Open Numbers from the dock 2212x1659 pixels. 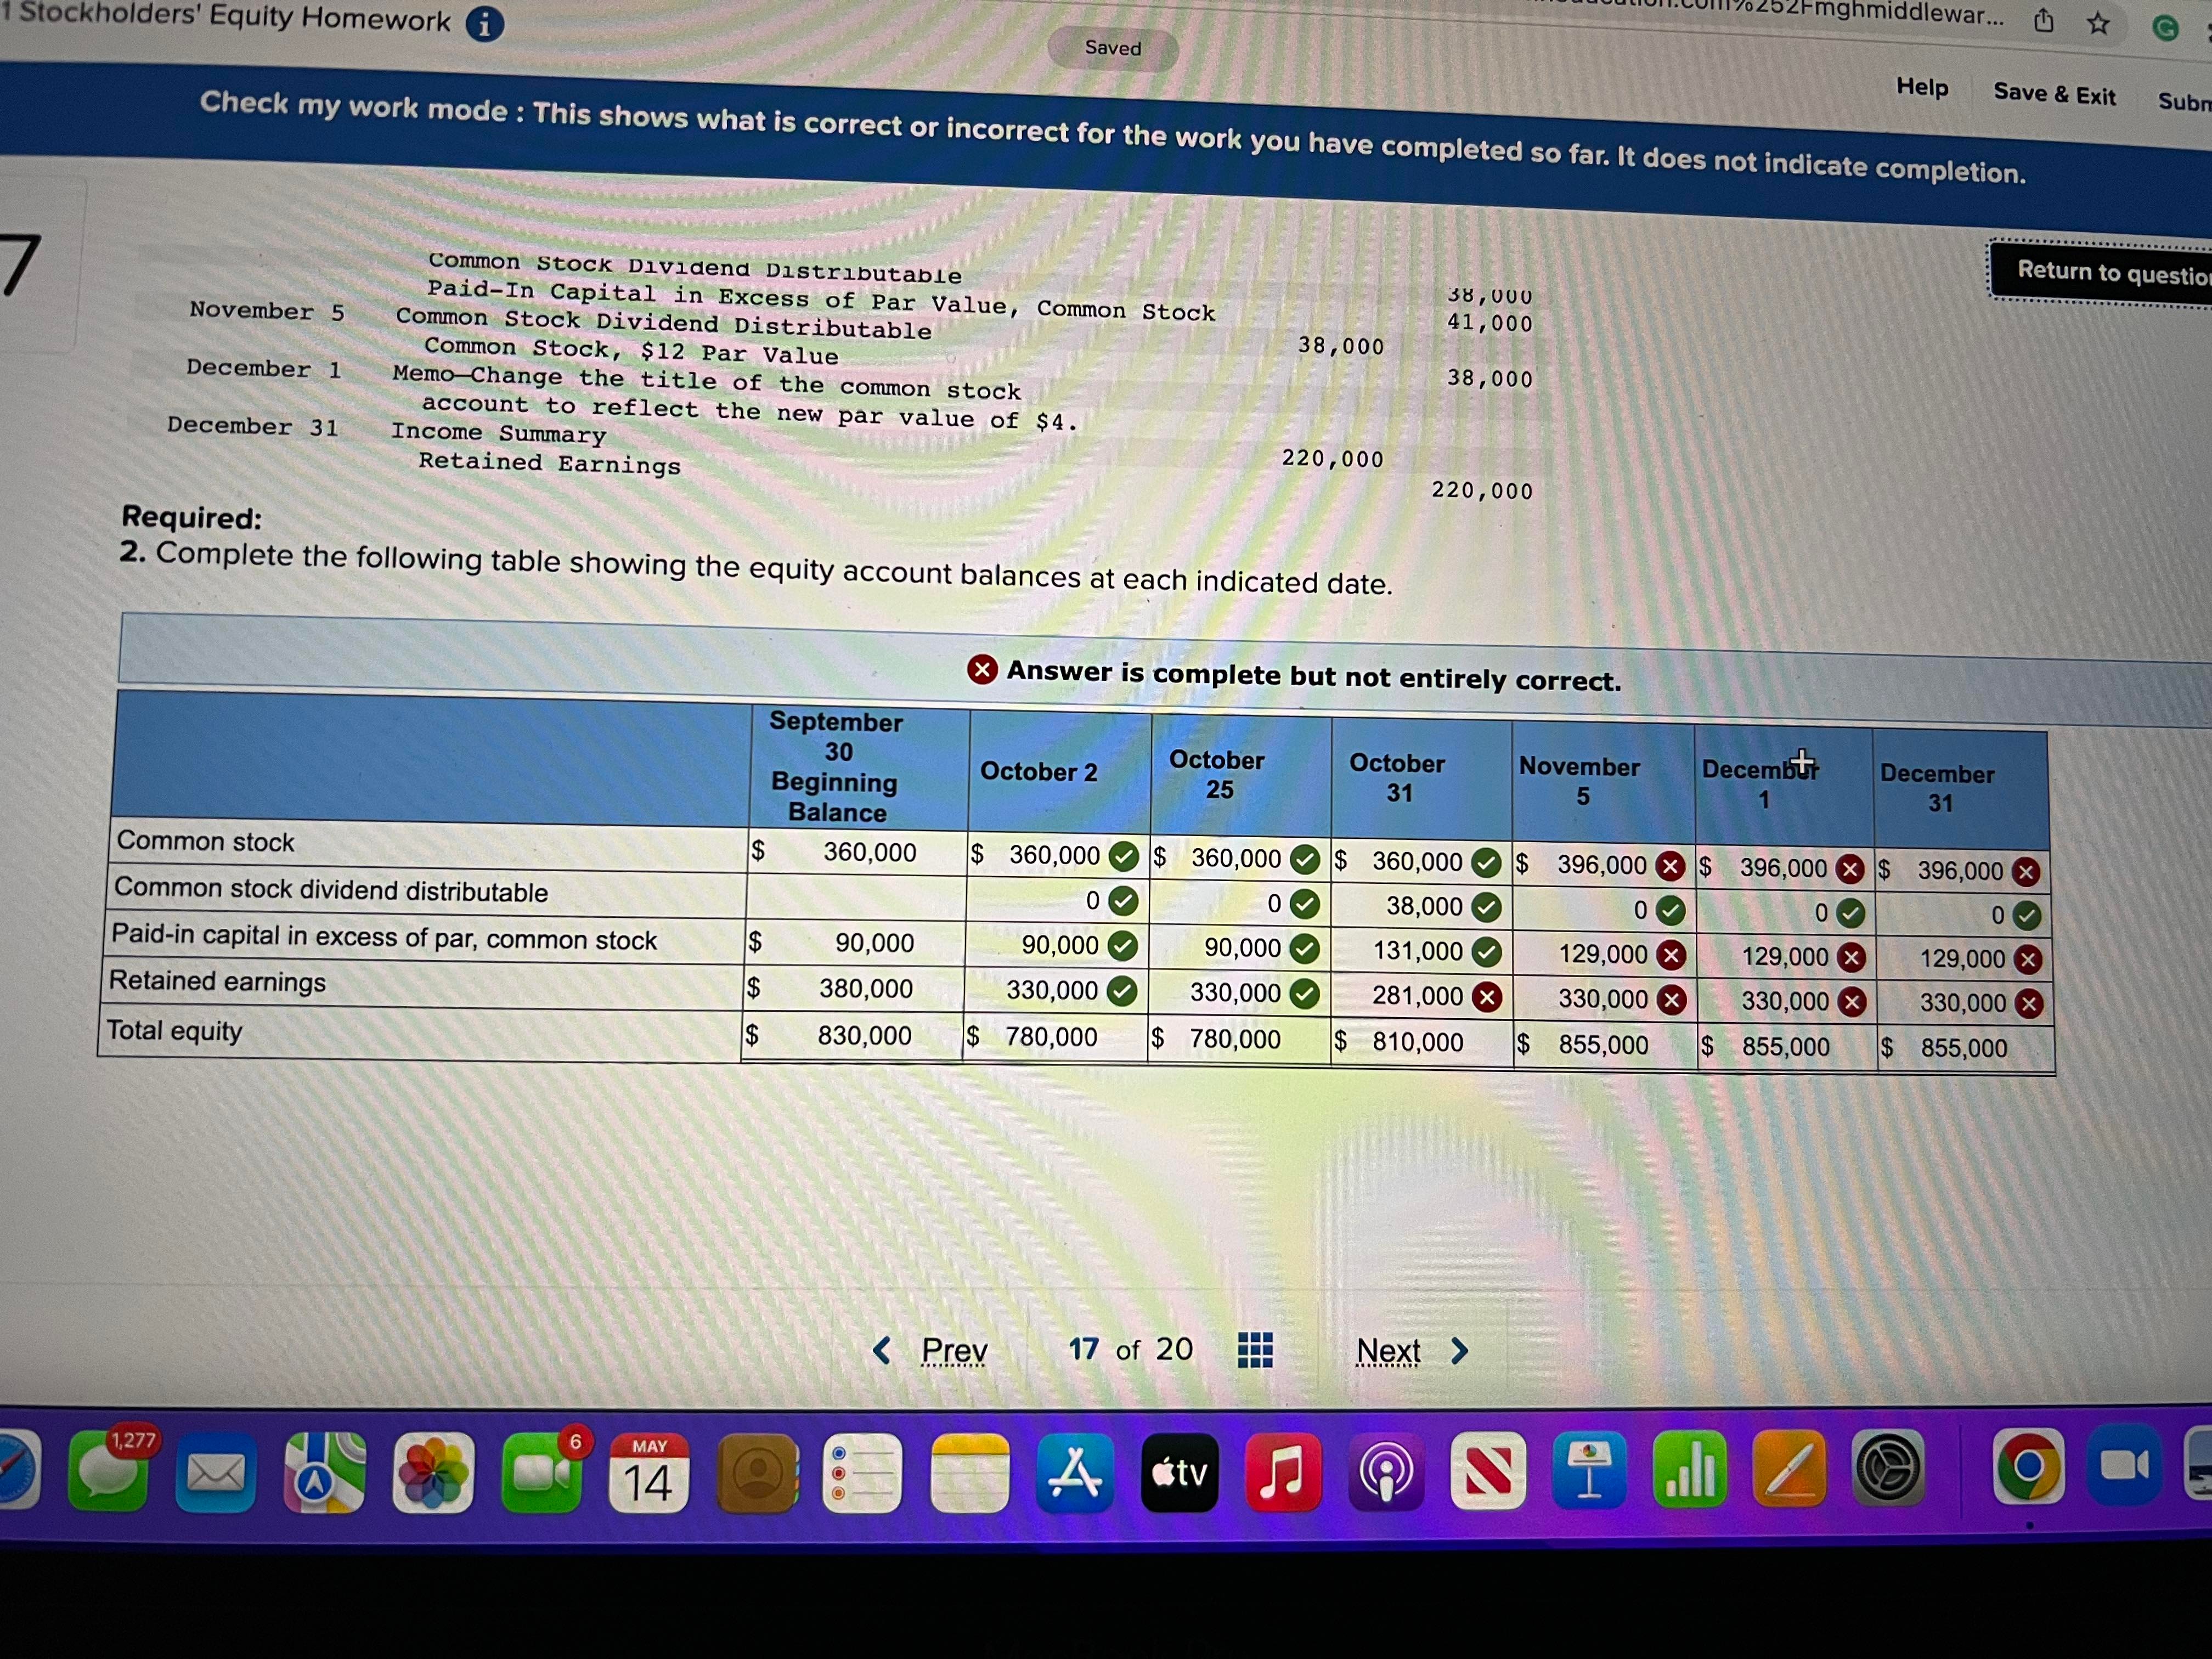1690,1469
